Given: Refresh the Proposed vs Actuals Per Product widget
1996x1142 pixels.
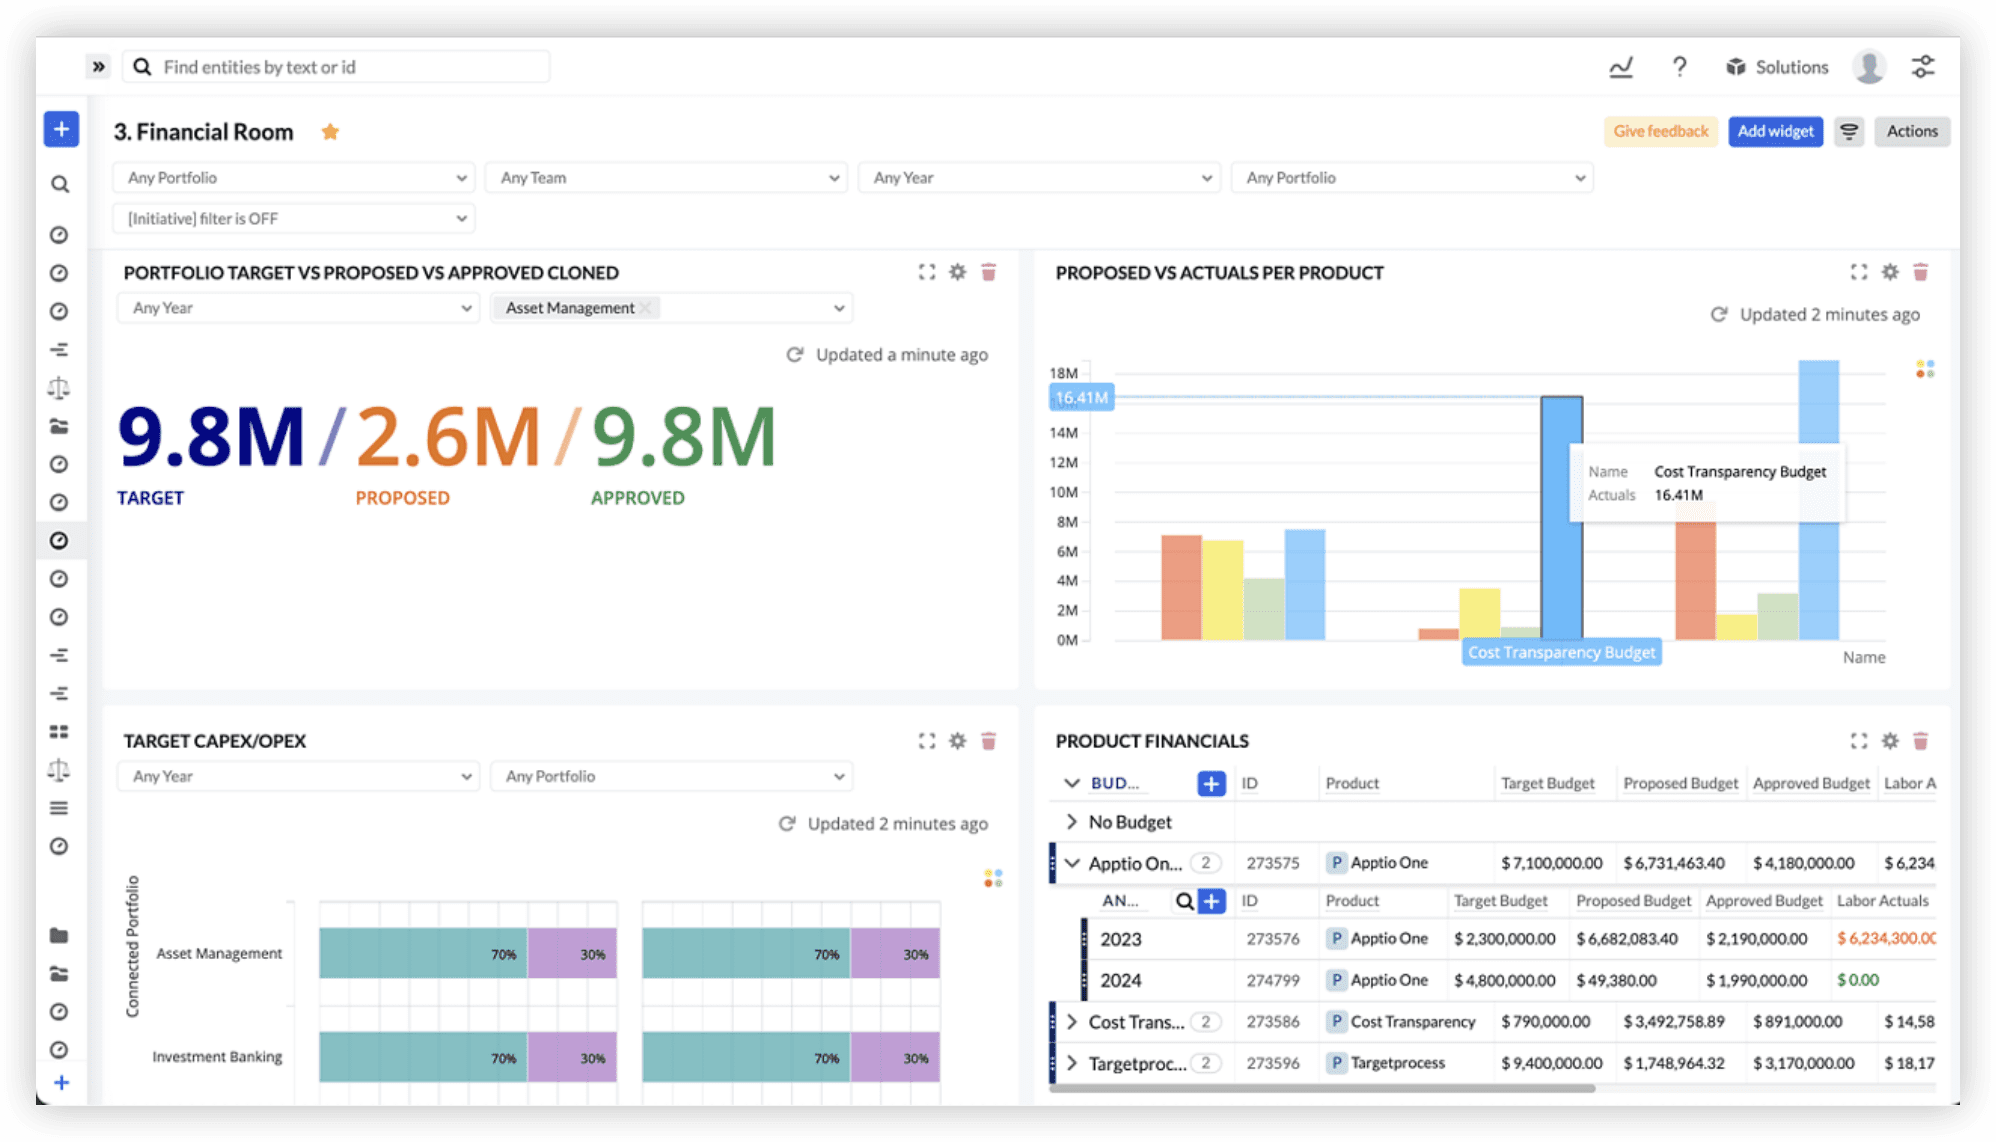Looking at the screenshot, I should (x=1719, y=315).
